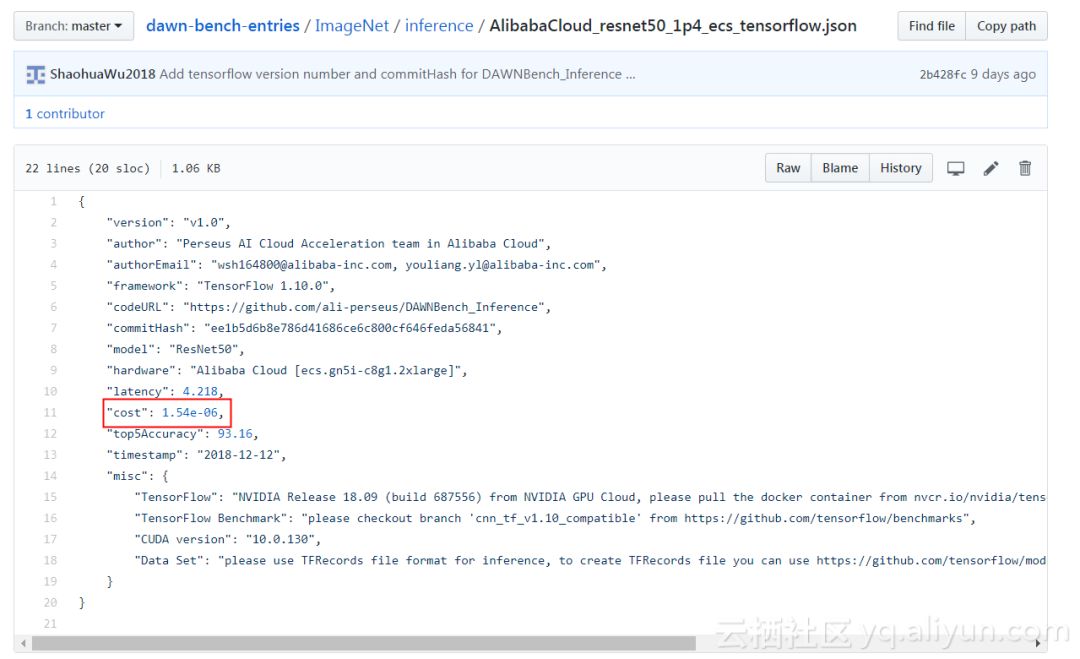The height and width of the screenshot is (659, 1080).
Task: Click the top5Accuracy value 93.16
Action: click(235, 434)
